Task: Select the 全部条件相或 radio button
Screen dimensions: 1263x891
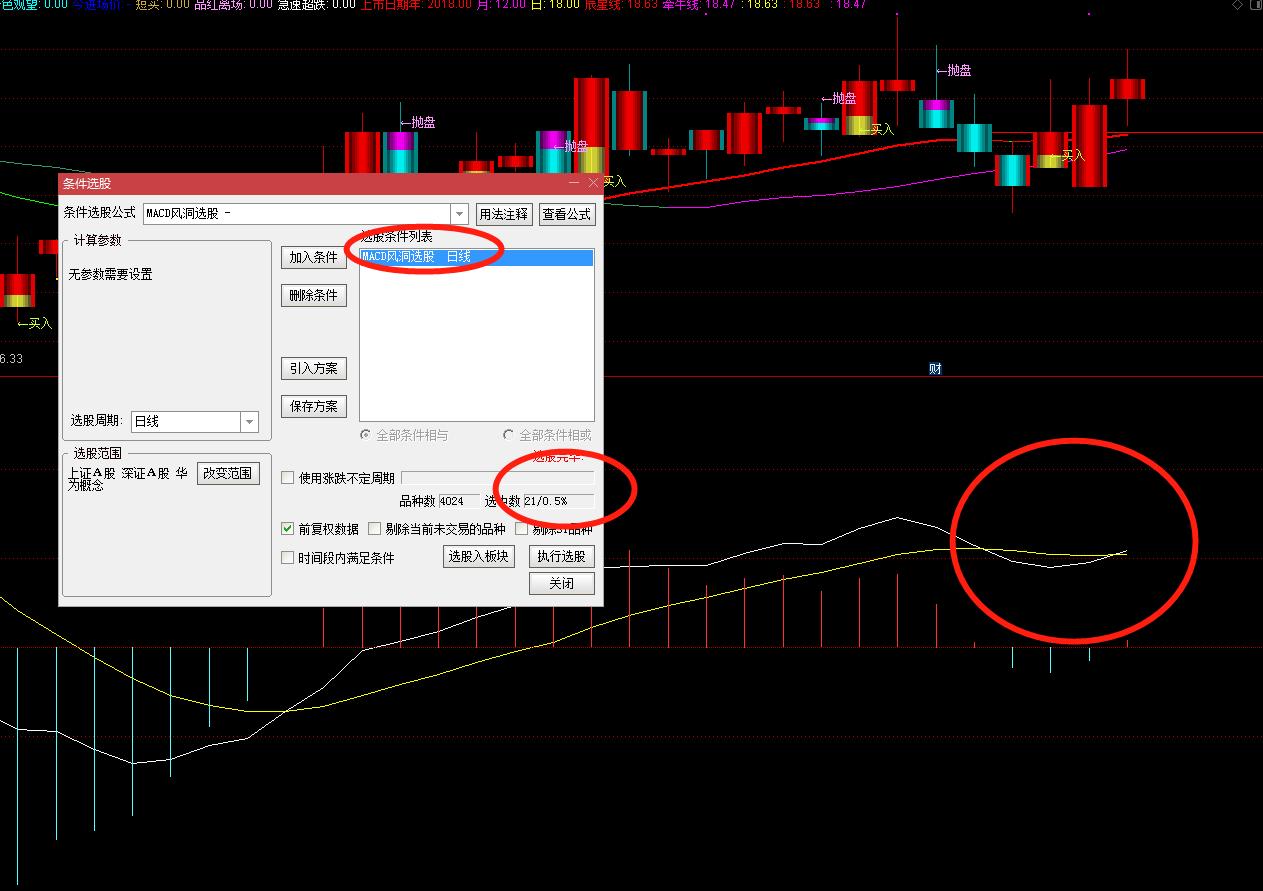Action: pyautogui.click(x=508, y=436)
